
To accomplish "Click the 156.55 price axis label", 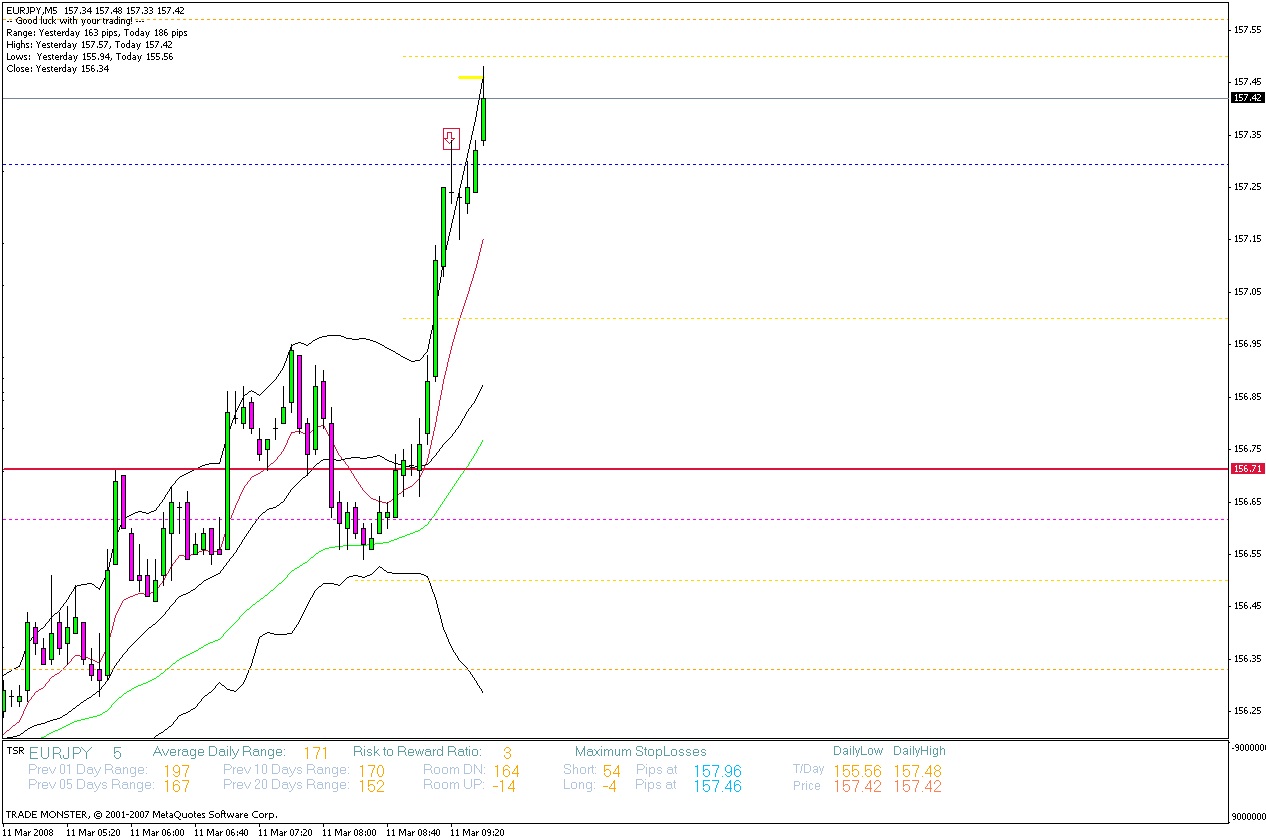I will pos(1247,554).
